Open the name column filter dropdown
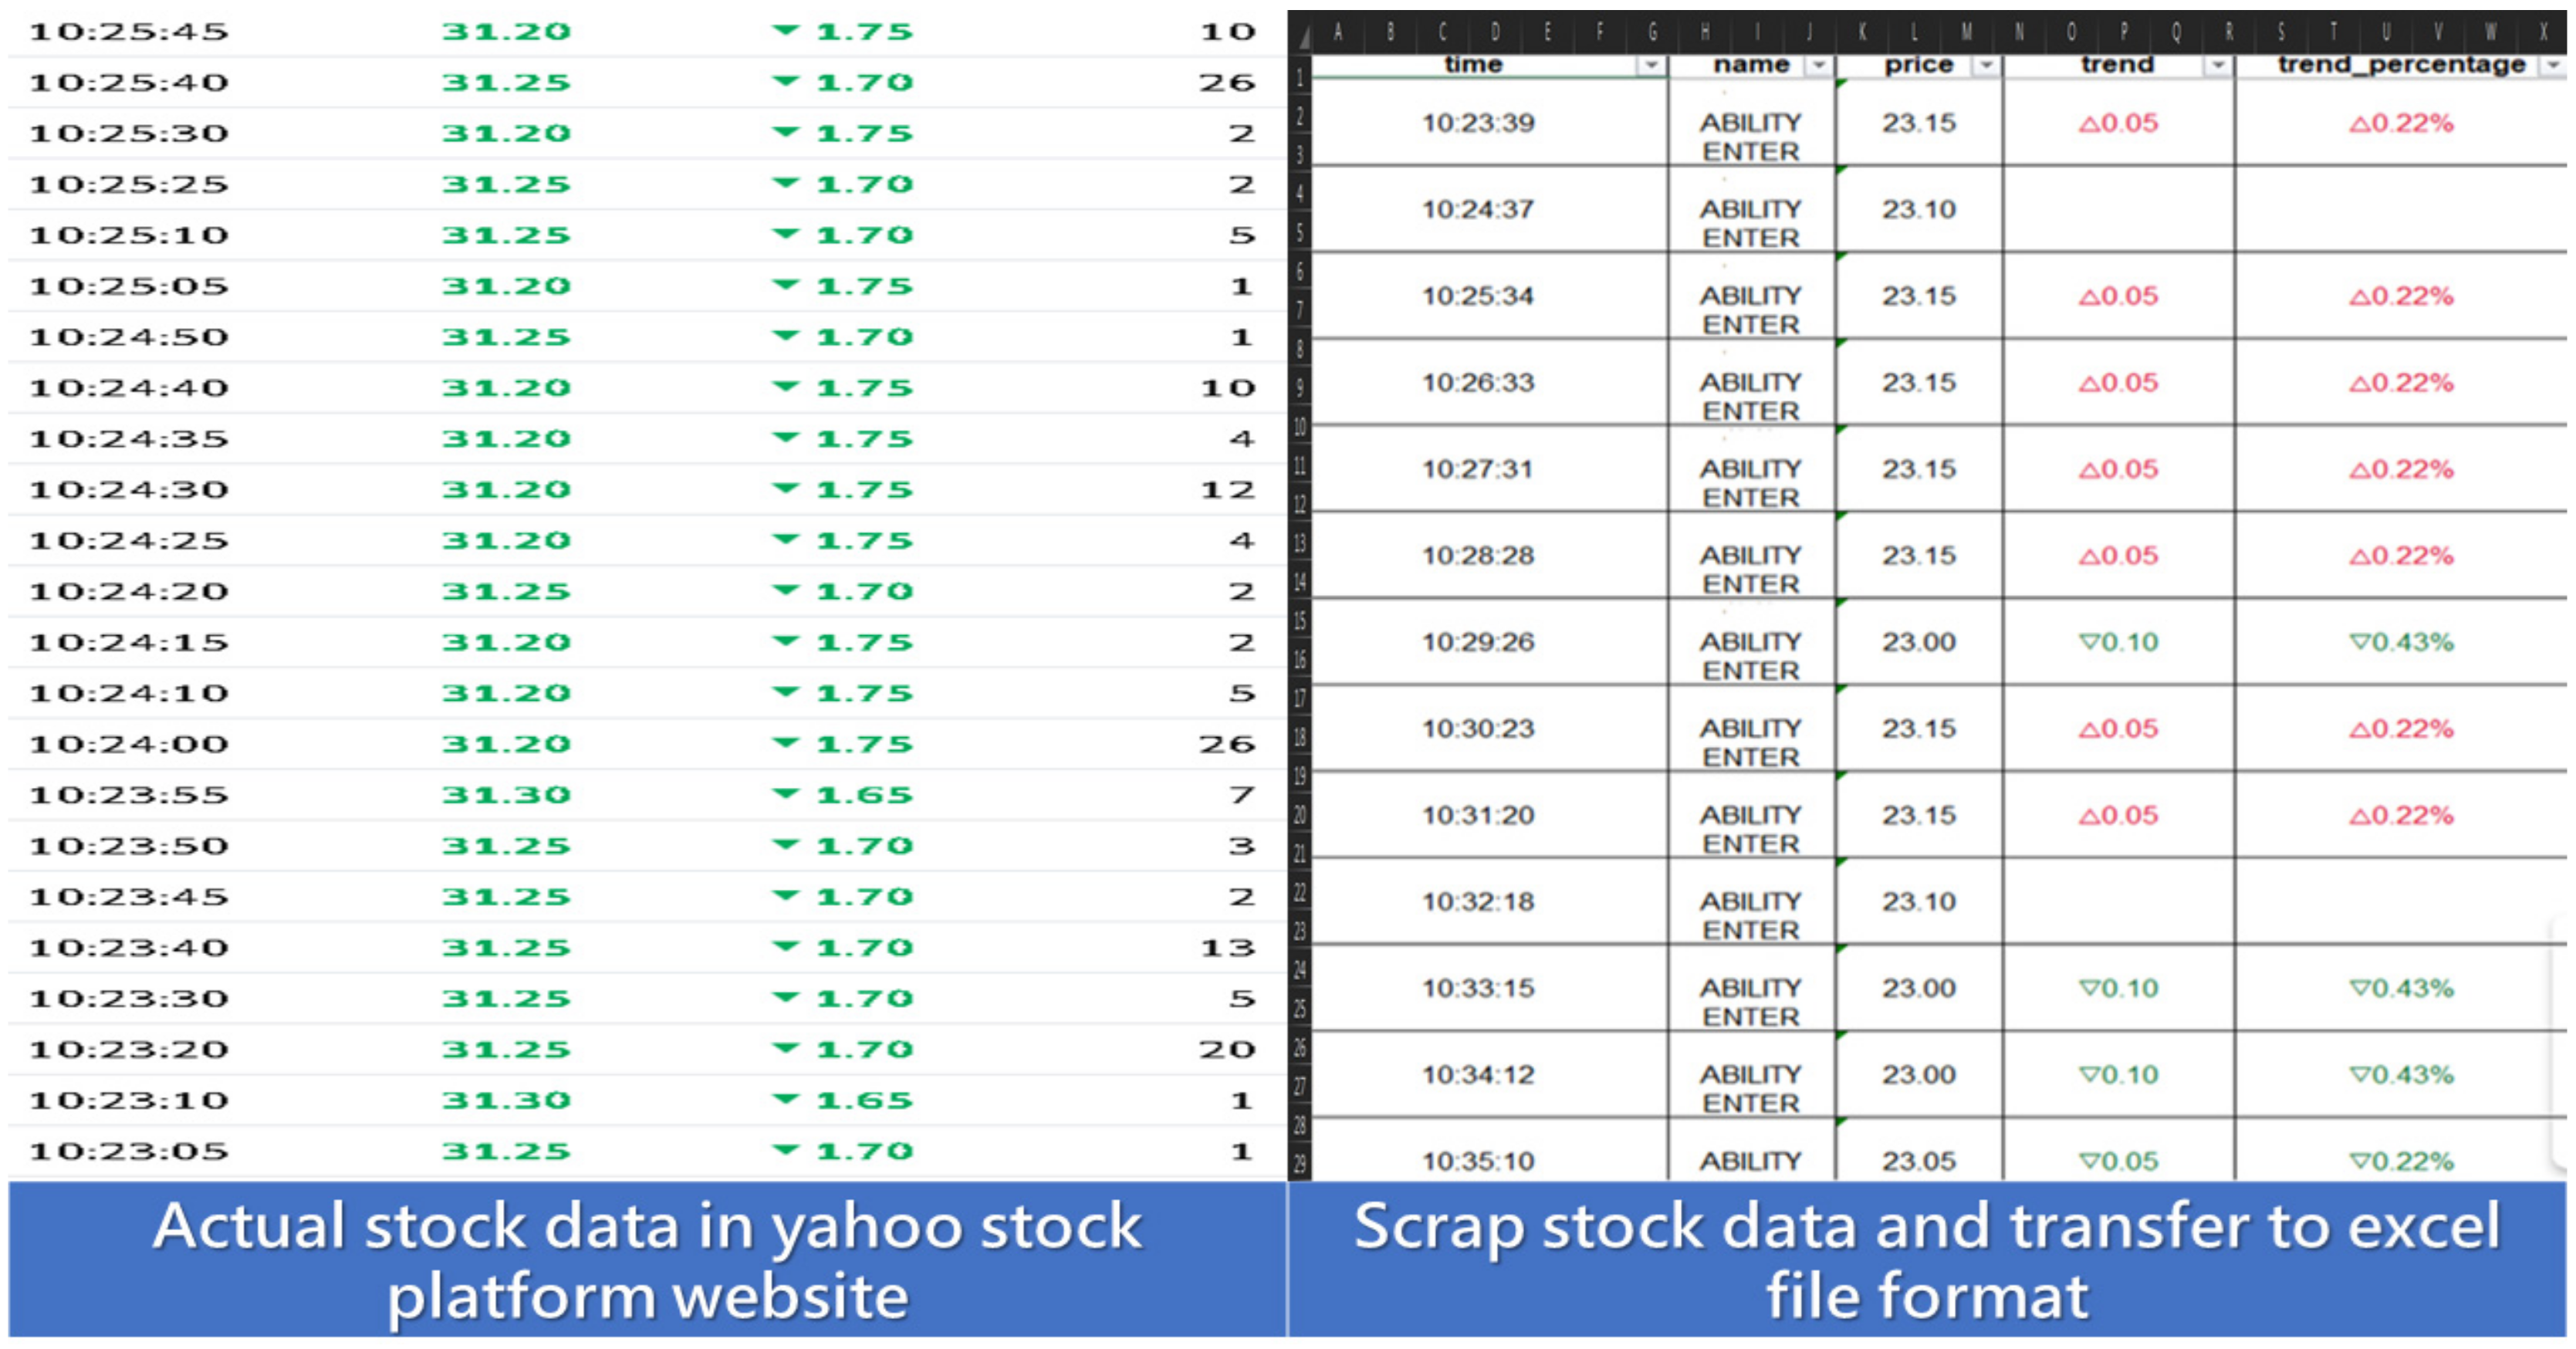The height and width of the screenshot is (1349, 2576). click(1818, 66)
